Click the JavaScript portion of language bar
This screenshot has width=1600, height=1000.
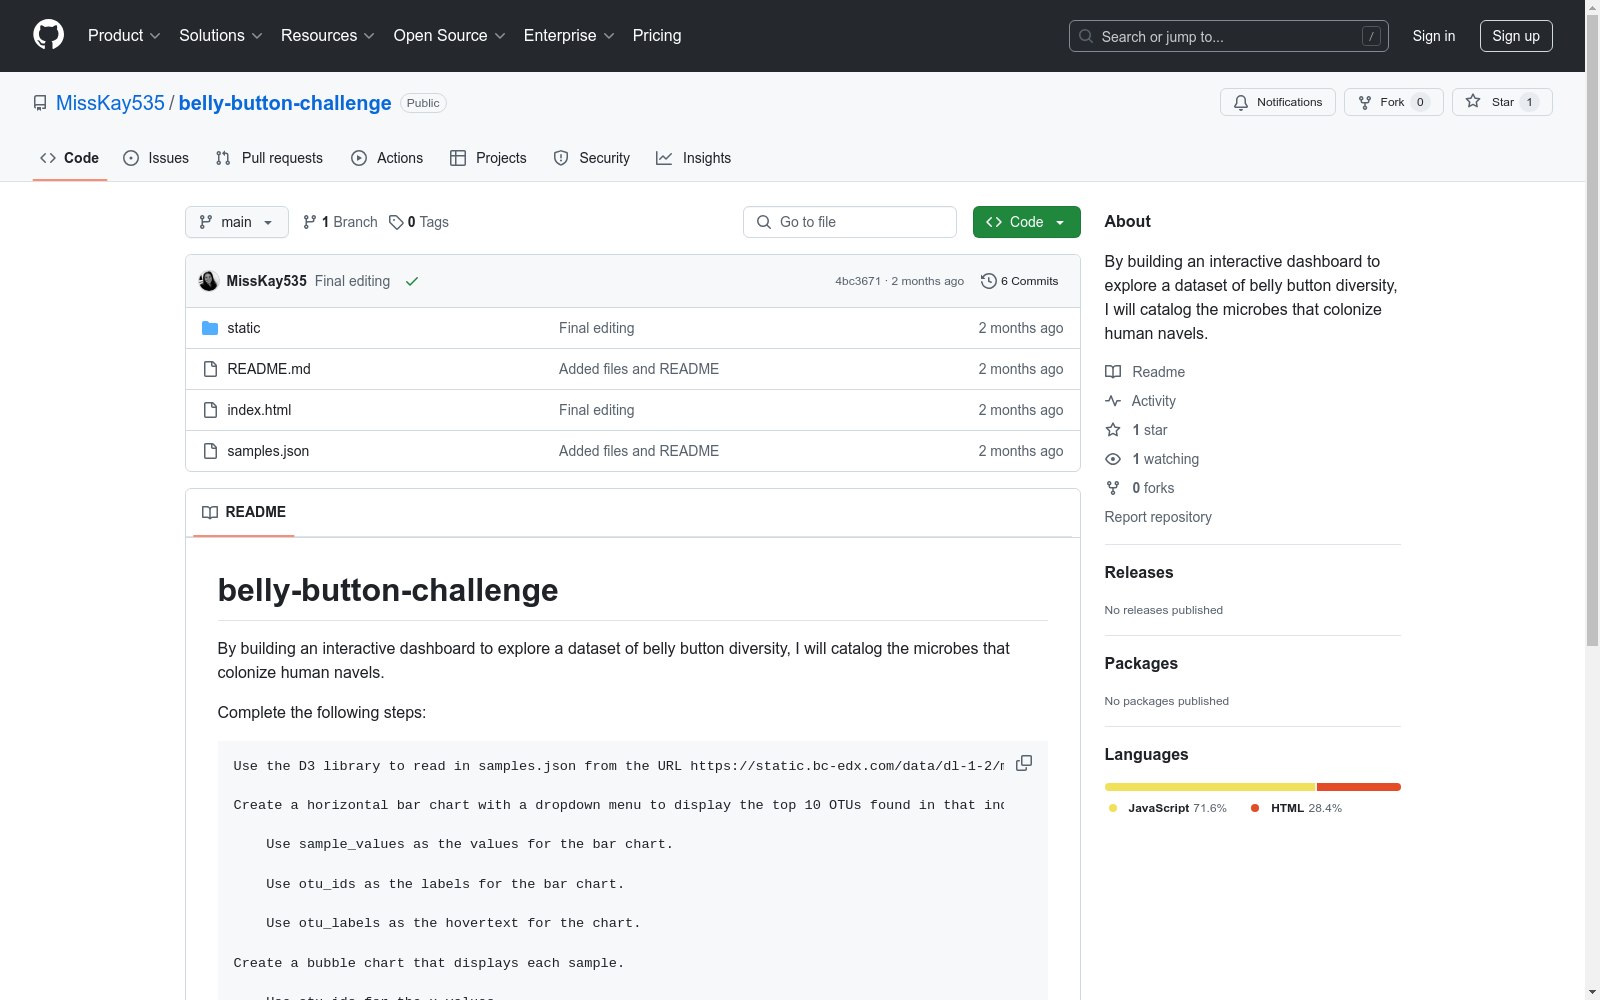[x=1210, y=787]
